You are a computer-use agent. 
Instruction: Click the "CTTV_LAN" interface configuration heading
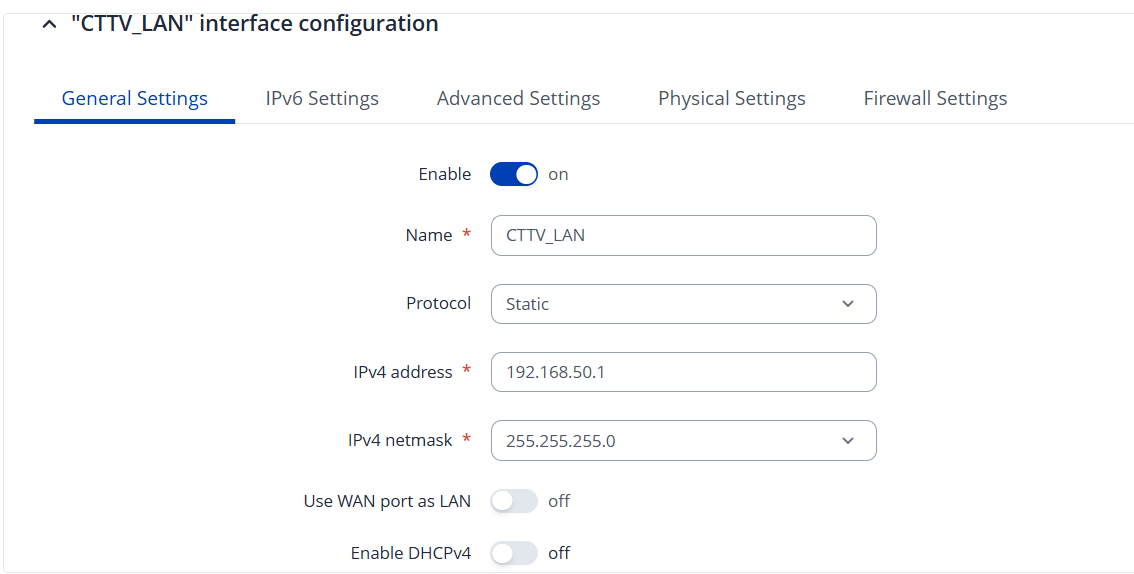pyautogui.click(x=254, y=24)
